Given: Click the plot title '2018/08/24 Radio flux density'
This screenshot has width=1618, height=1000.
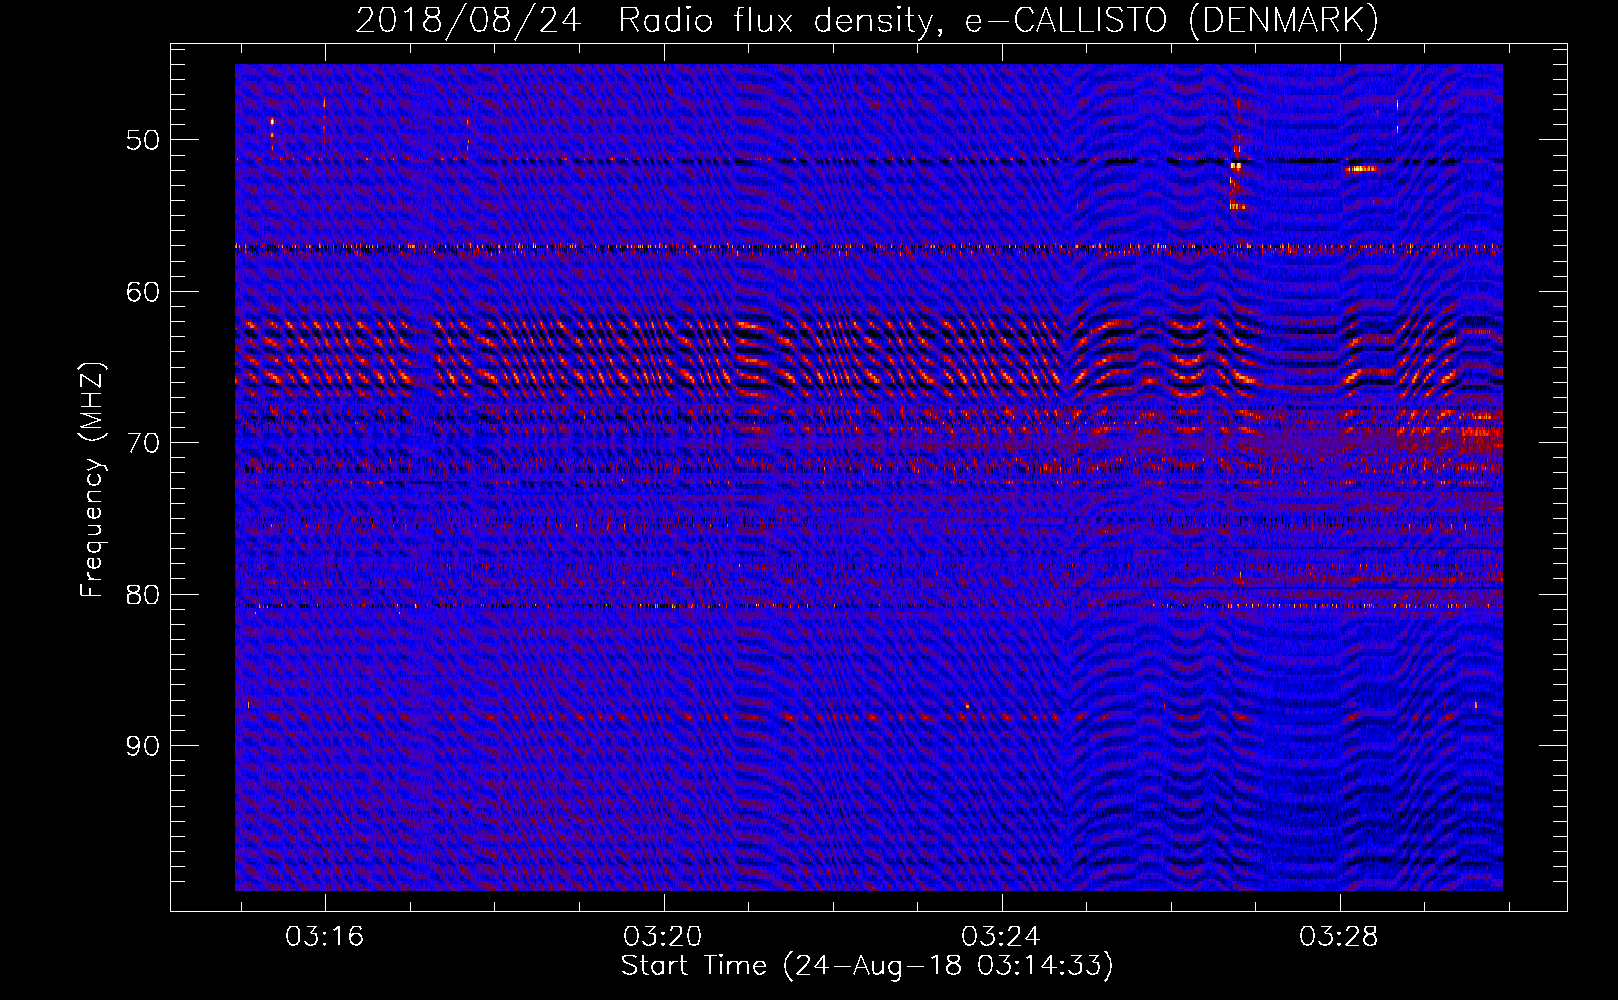Looking at the screenshot, I should tap(649, 20).
